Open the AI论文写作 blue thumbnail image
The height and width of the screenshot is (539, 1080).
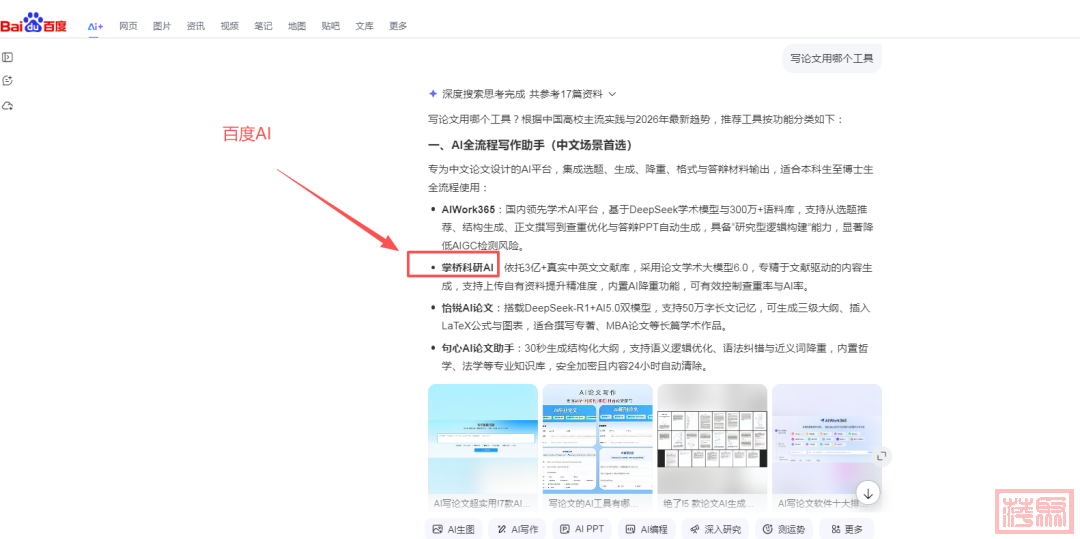click(x=597, y=439)
